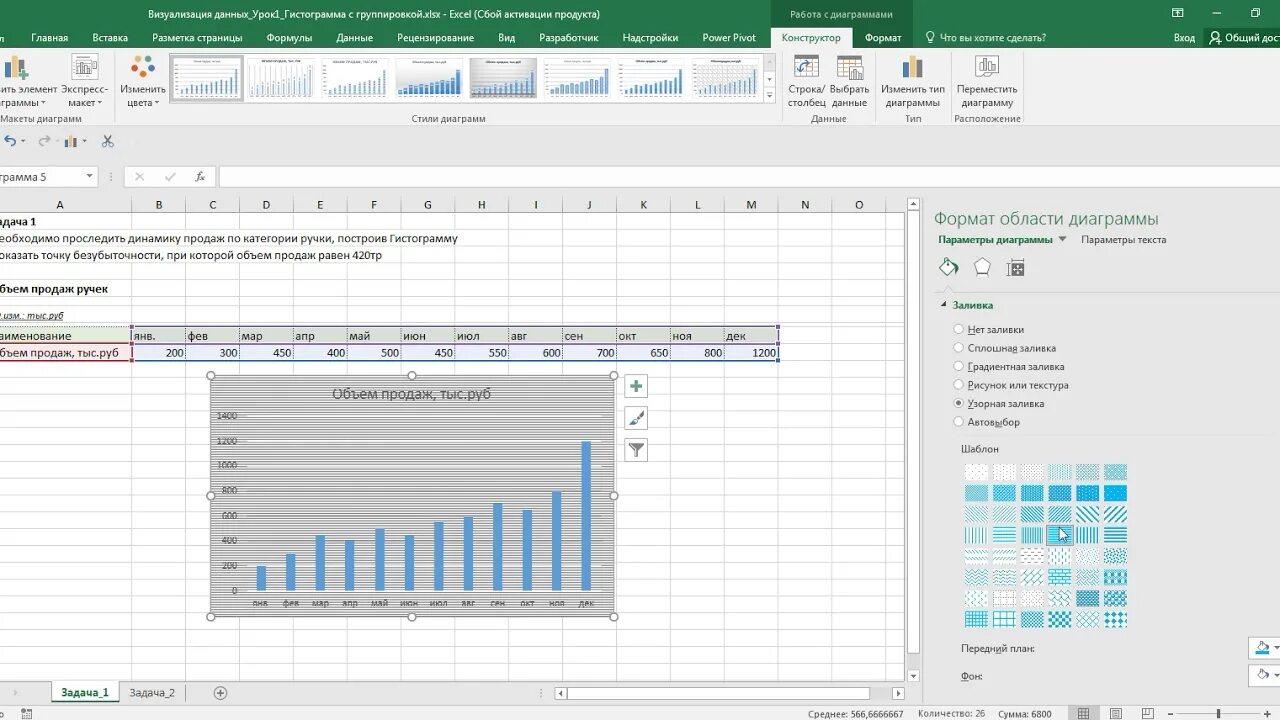This screenshot has height=720, width=1280.
Task: Click the Chart Elements plus button
Action: pyautogui.click(x=636, y=386)
